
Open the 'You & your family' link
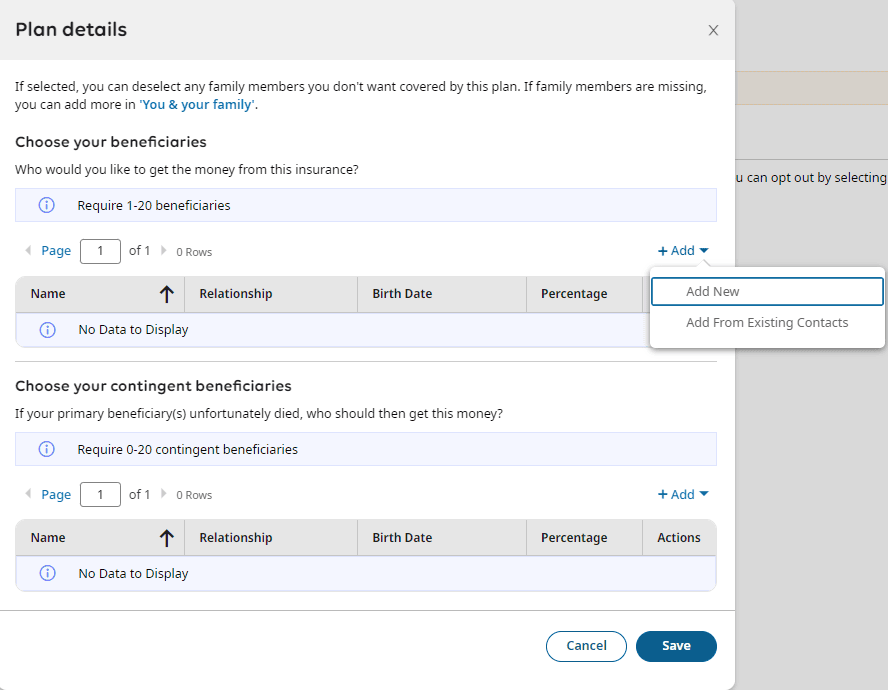pyautogui.click(x=197, y=104)
